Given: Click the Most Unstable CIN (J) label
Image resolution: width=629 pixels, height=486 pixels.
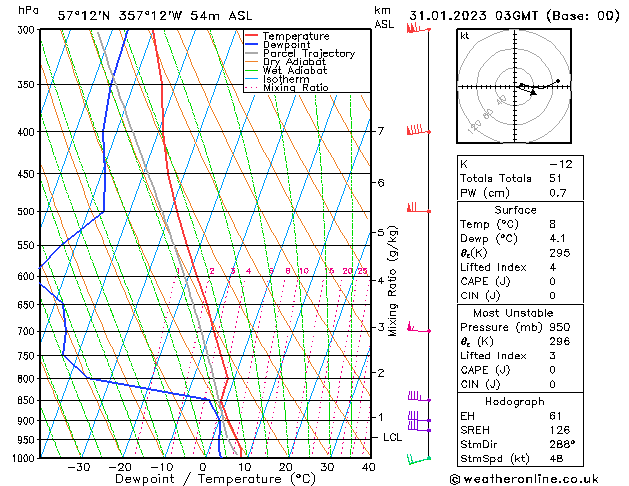Looking at the screenshot, I should click(x=480, y=384).
